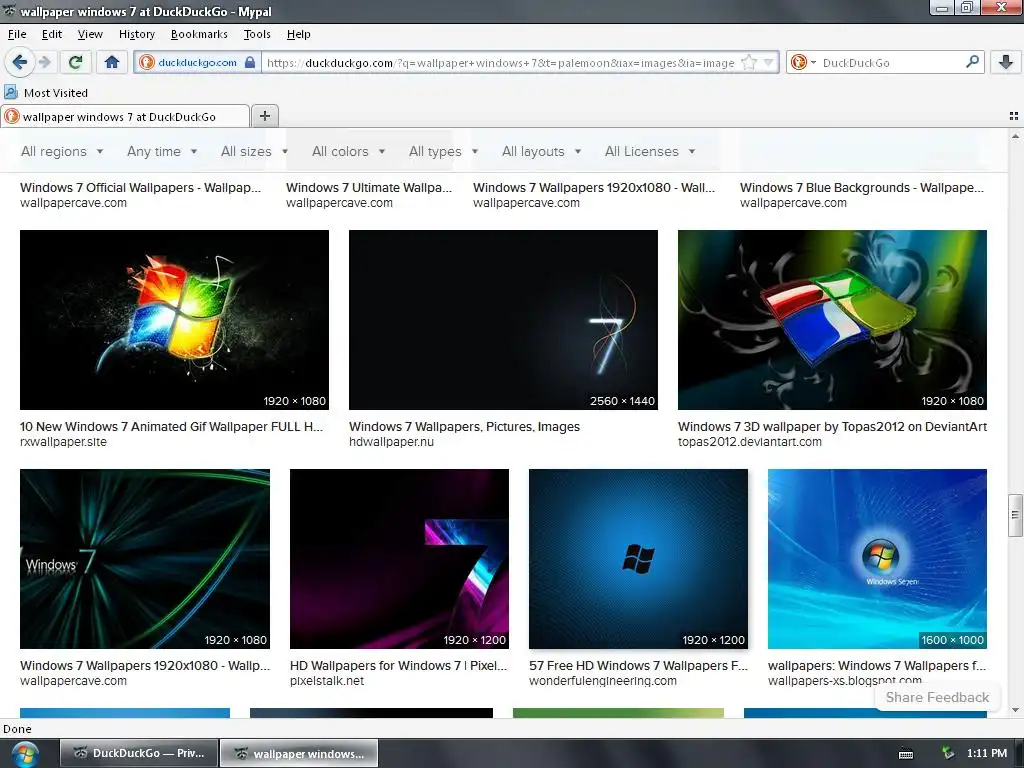The height and width of the screenshot is (768, 1024).
Task: Open a new tab with plus button
Action: pos(264,116)
